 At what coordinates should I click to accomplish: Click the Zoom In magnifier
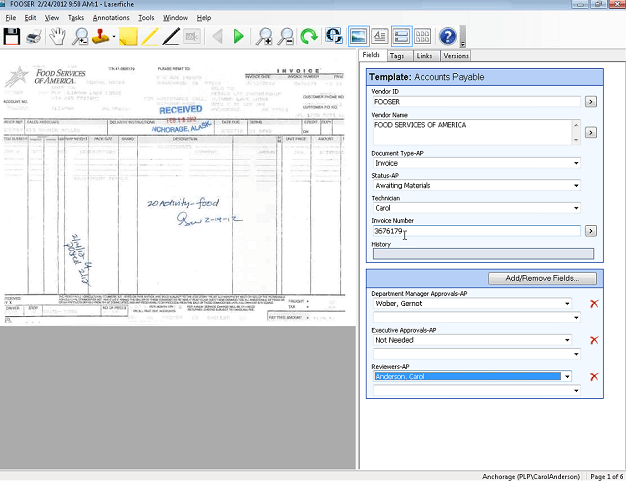pyautogui.click(x=264, y=37)
